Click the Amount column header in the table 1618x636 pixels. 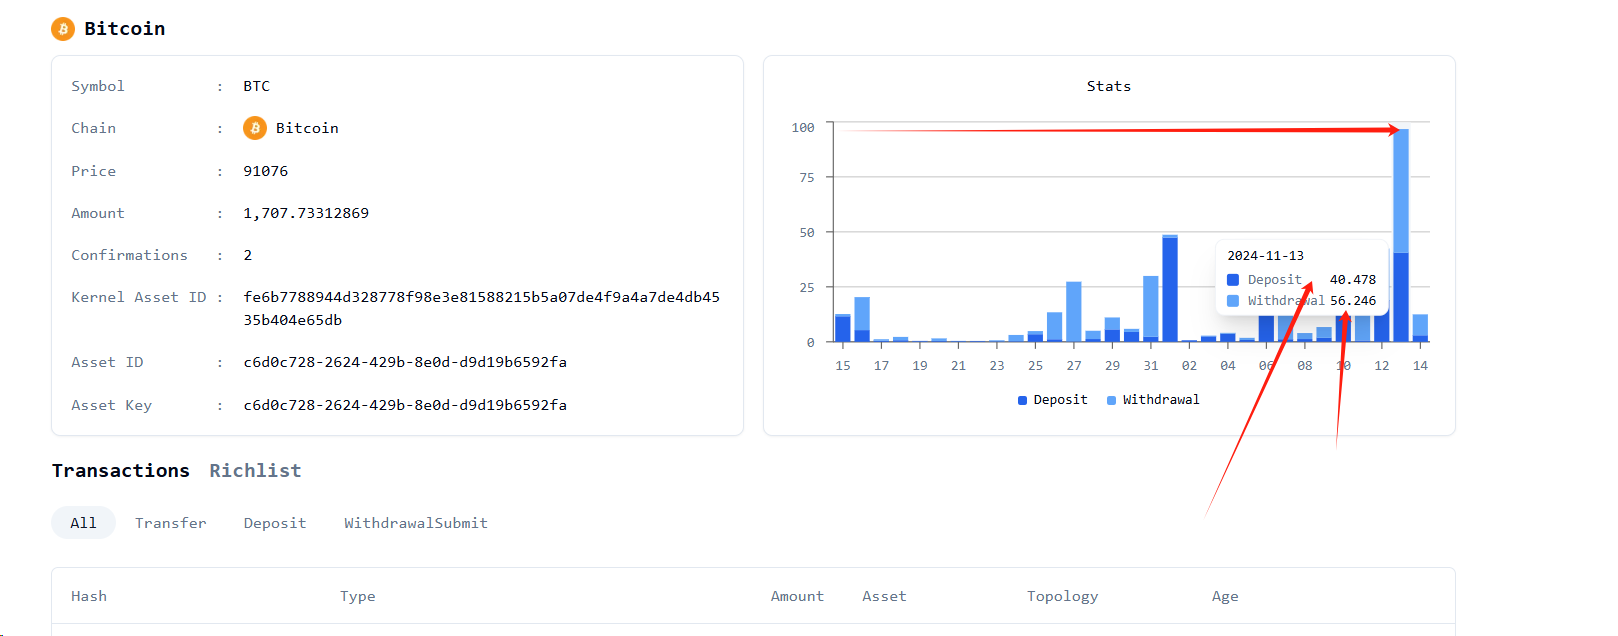pyautogui.click(x=797, y=596)
